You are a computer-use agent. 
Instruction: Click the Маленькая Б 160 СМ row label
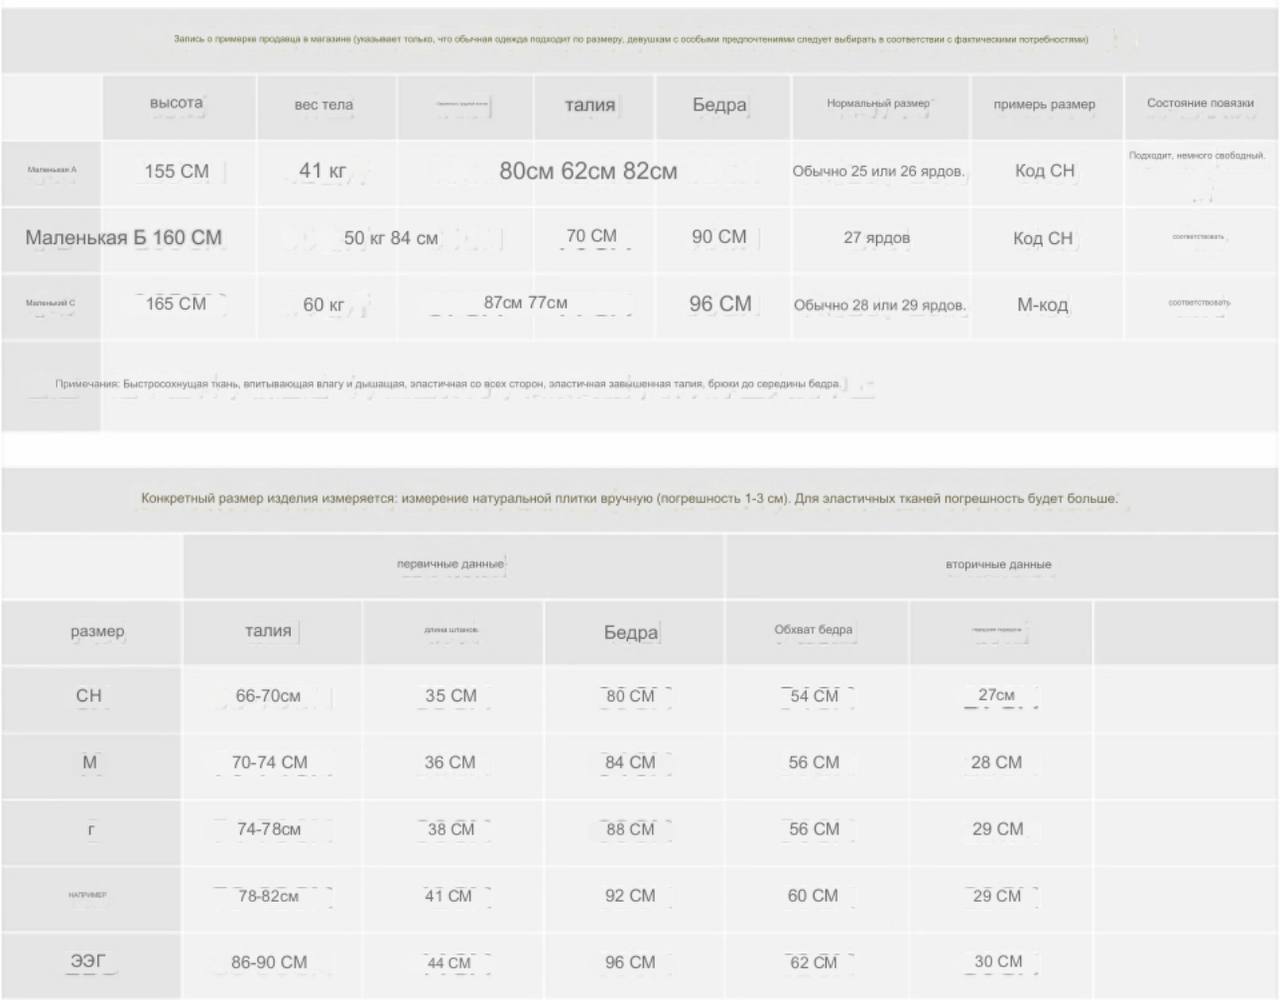click(124, 238)
